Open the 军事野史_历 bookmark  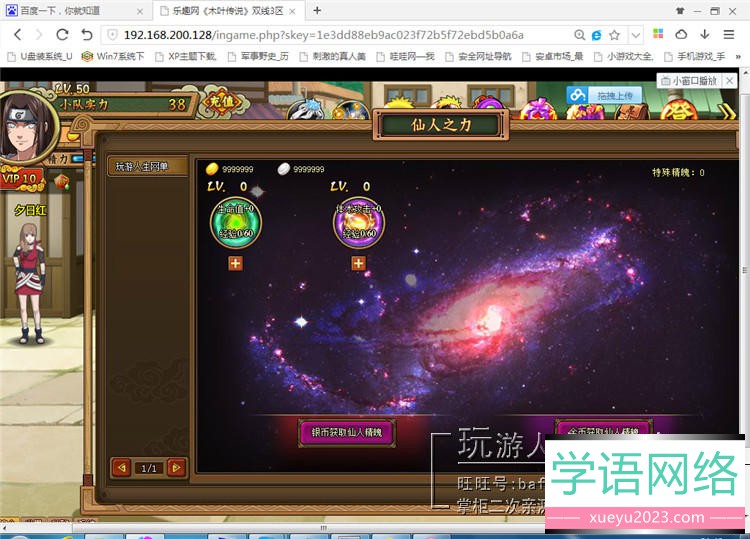click(255, 56)
